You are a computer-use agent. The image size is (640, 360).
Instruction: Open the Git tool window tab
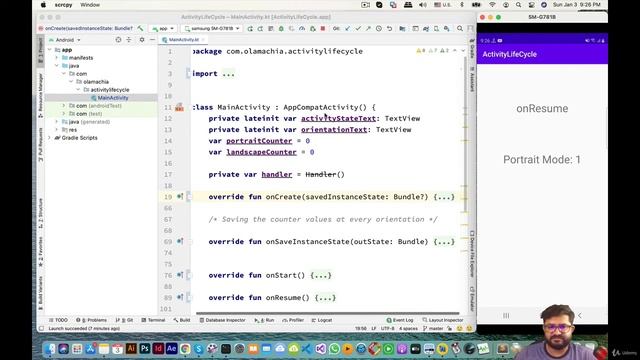pyautogui.click(x=124, y=320)
